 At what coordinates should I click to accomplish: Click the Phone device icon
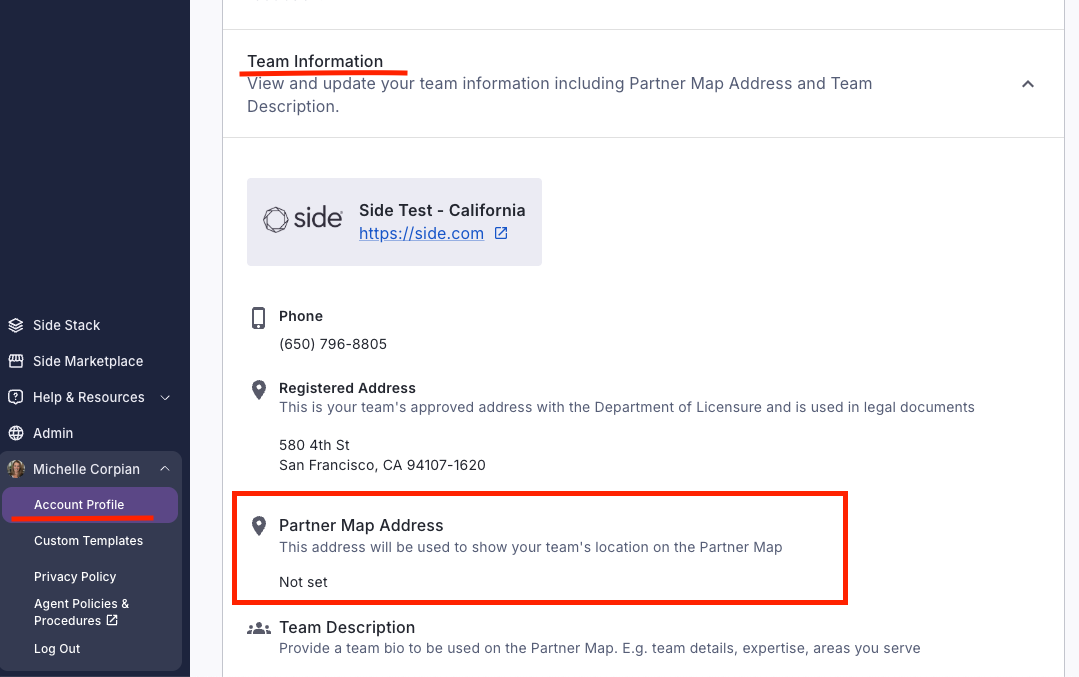pyautogui.click(x=259, y=318)
